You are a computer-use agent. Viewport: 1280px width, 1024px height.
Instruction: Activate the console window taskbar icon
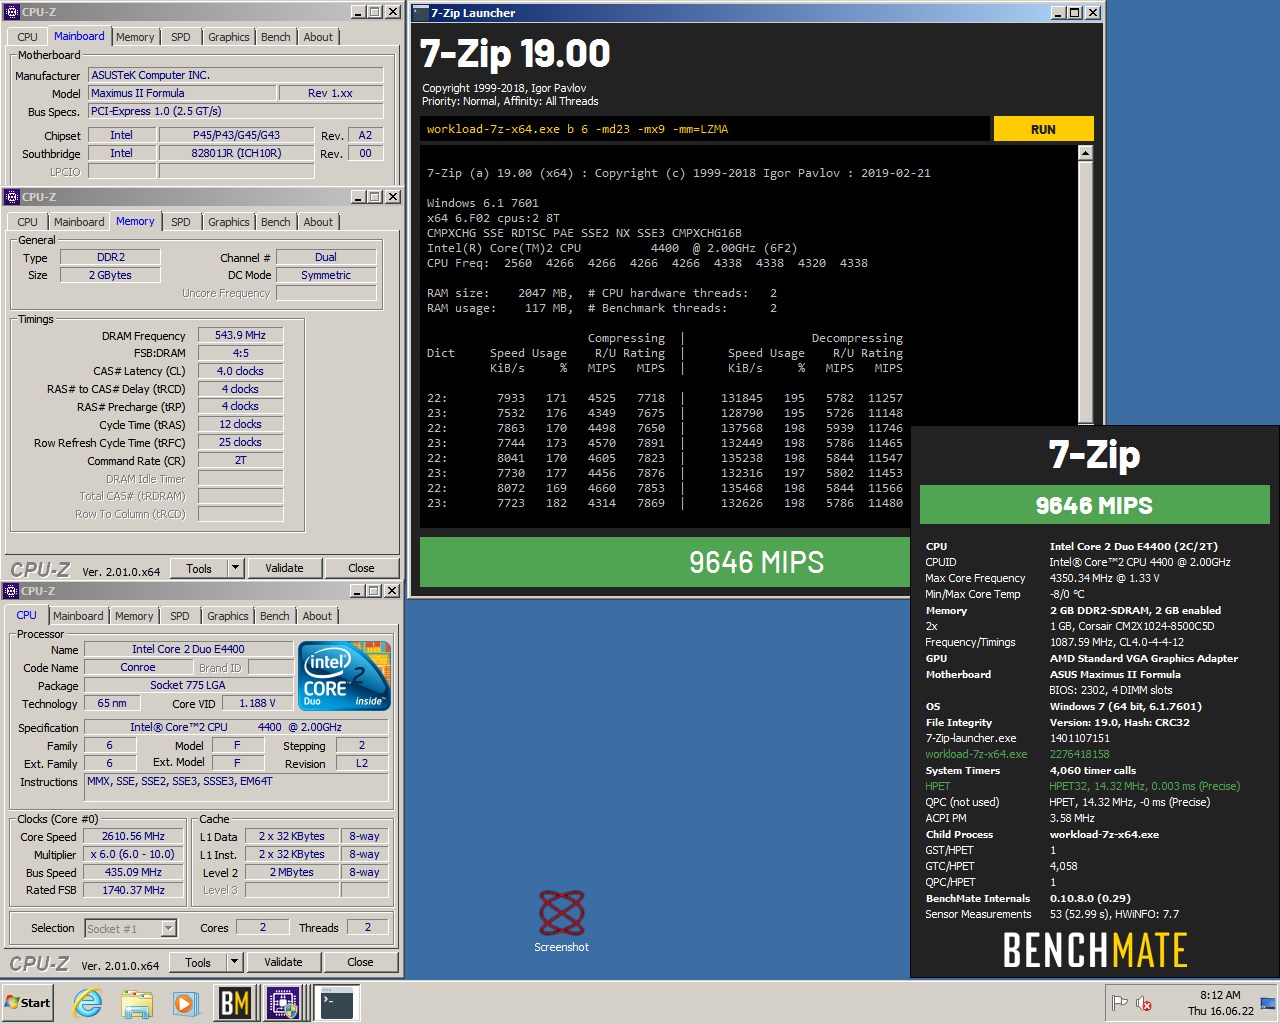coord(337,1003)
